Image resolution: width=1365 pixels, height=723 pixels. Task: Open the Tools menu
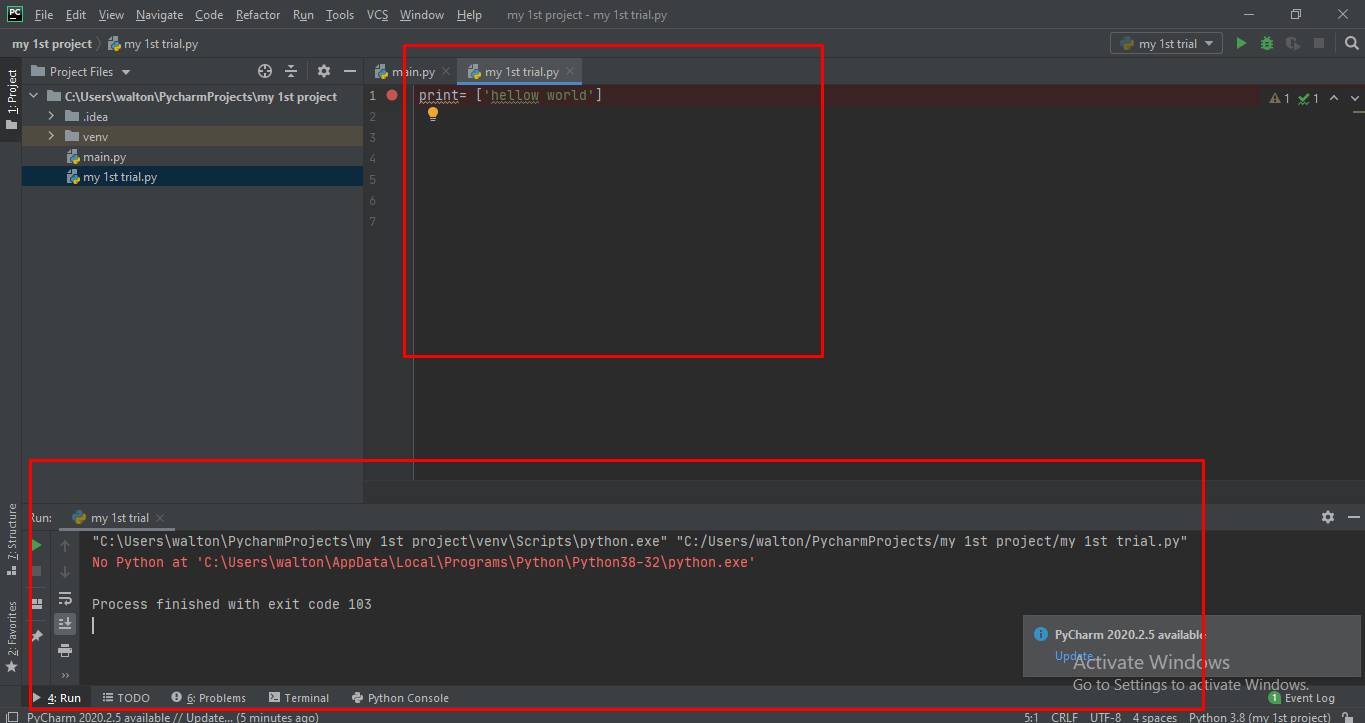pos(340,15)
